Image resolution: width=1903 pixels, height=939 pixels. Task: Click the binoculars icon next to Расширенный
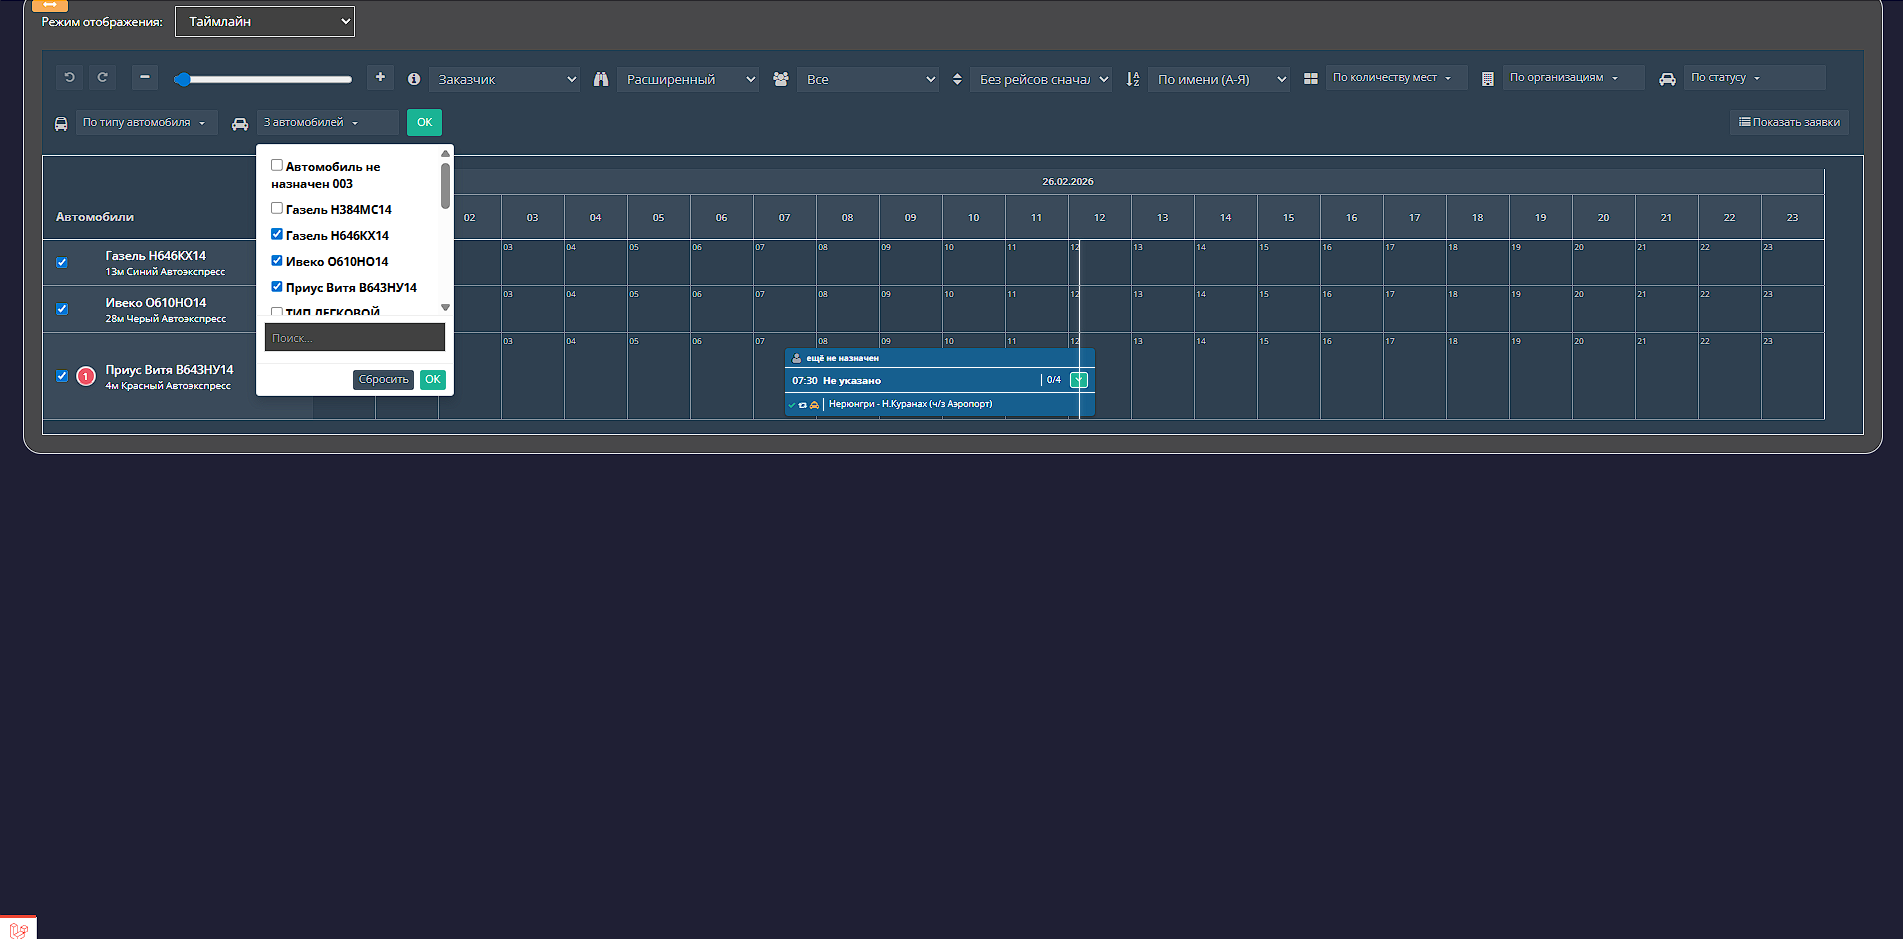[601, 79]
